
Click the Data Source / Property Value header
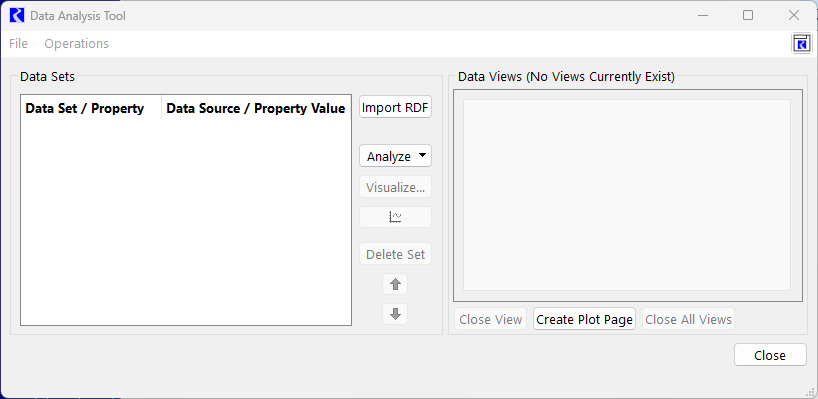pyautogui.click(x=256, y=108)
